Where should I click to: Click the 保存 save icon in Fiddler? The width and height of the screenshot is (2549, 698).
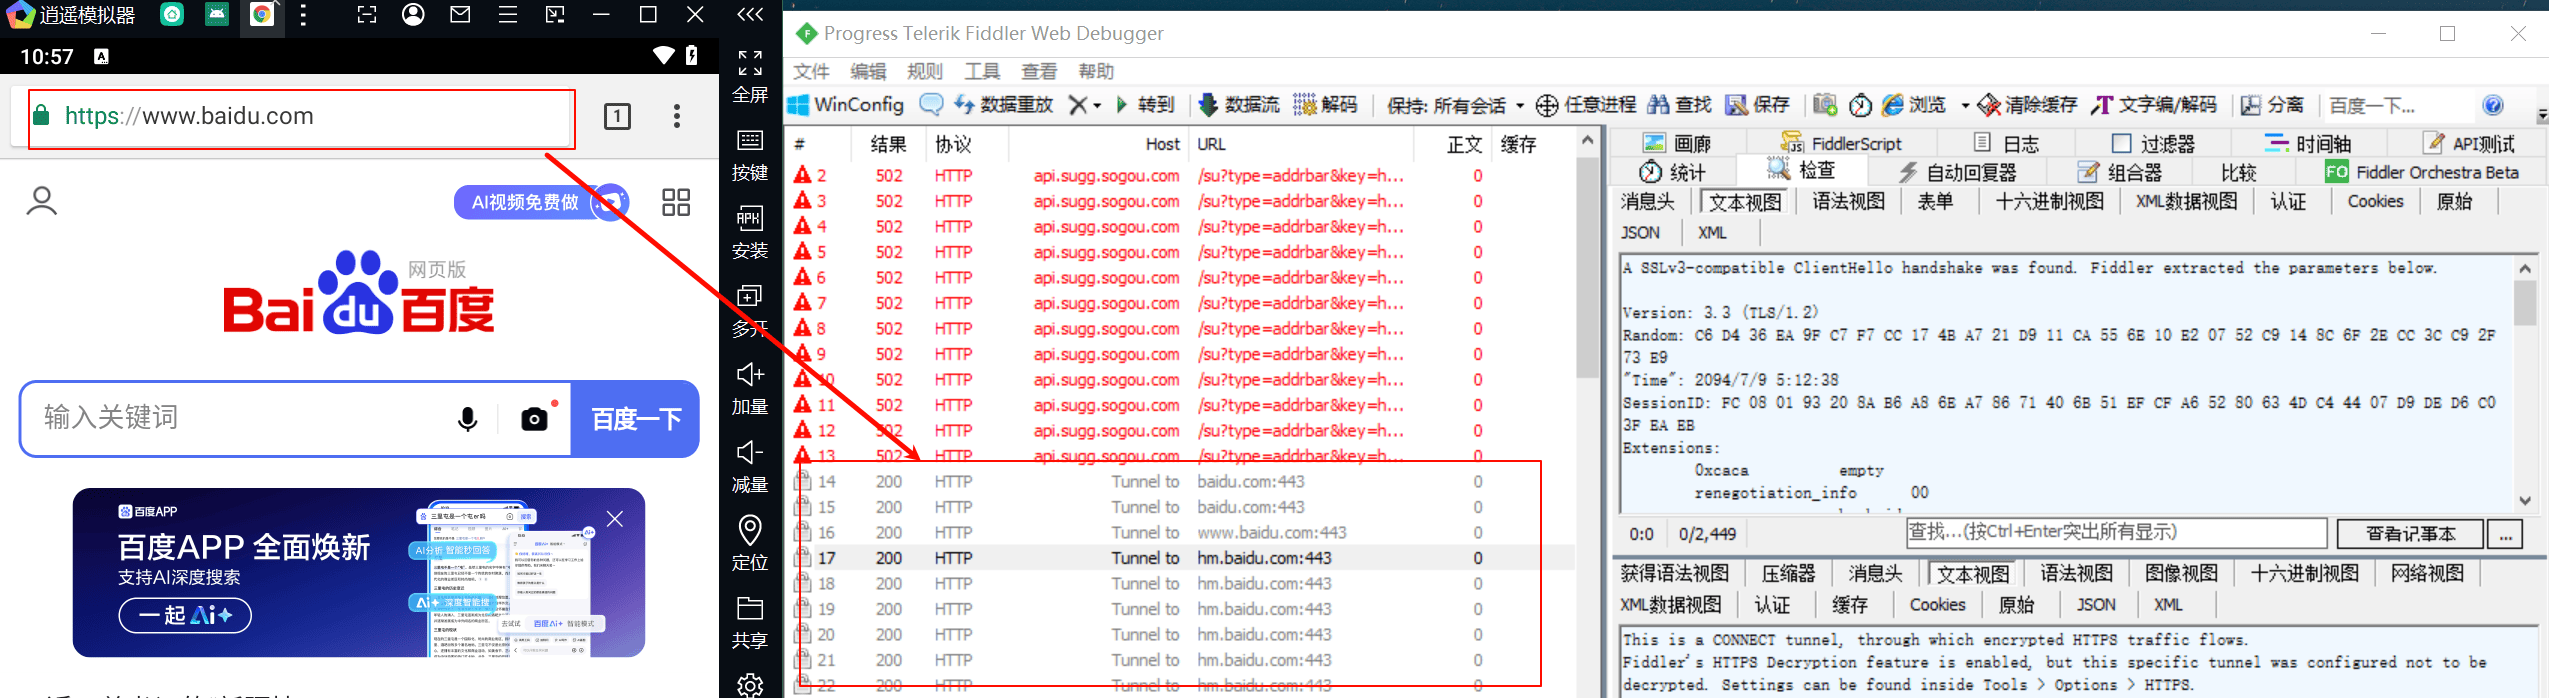tap(1737, 105)
